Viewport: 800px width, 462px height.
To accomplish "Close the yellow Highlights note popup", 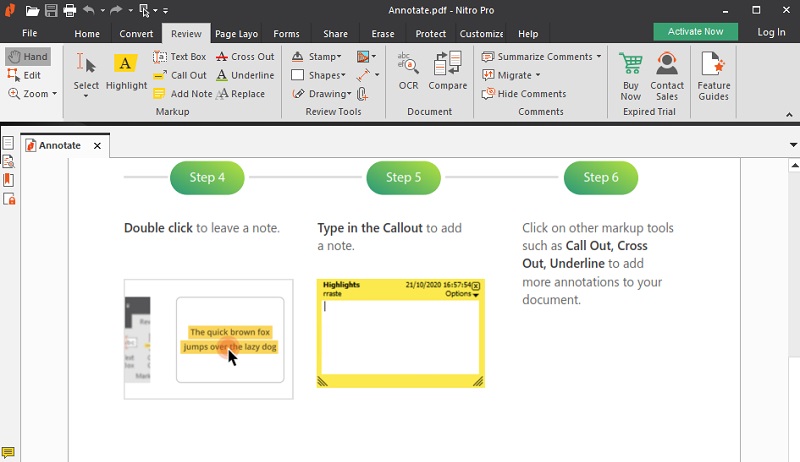I will (476, 286).
